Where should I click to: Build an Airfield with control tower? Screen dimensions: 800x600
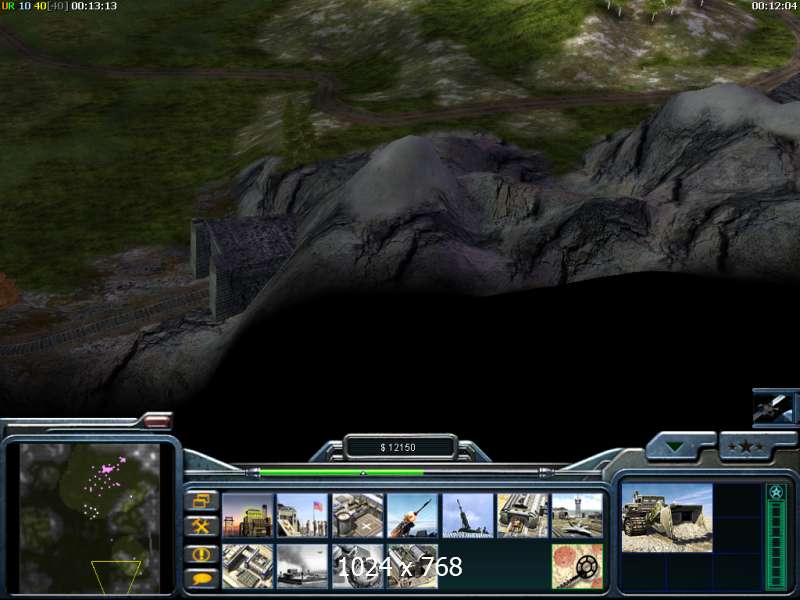pyautogui.click(x=578, y=515)
